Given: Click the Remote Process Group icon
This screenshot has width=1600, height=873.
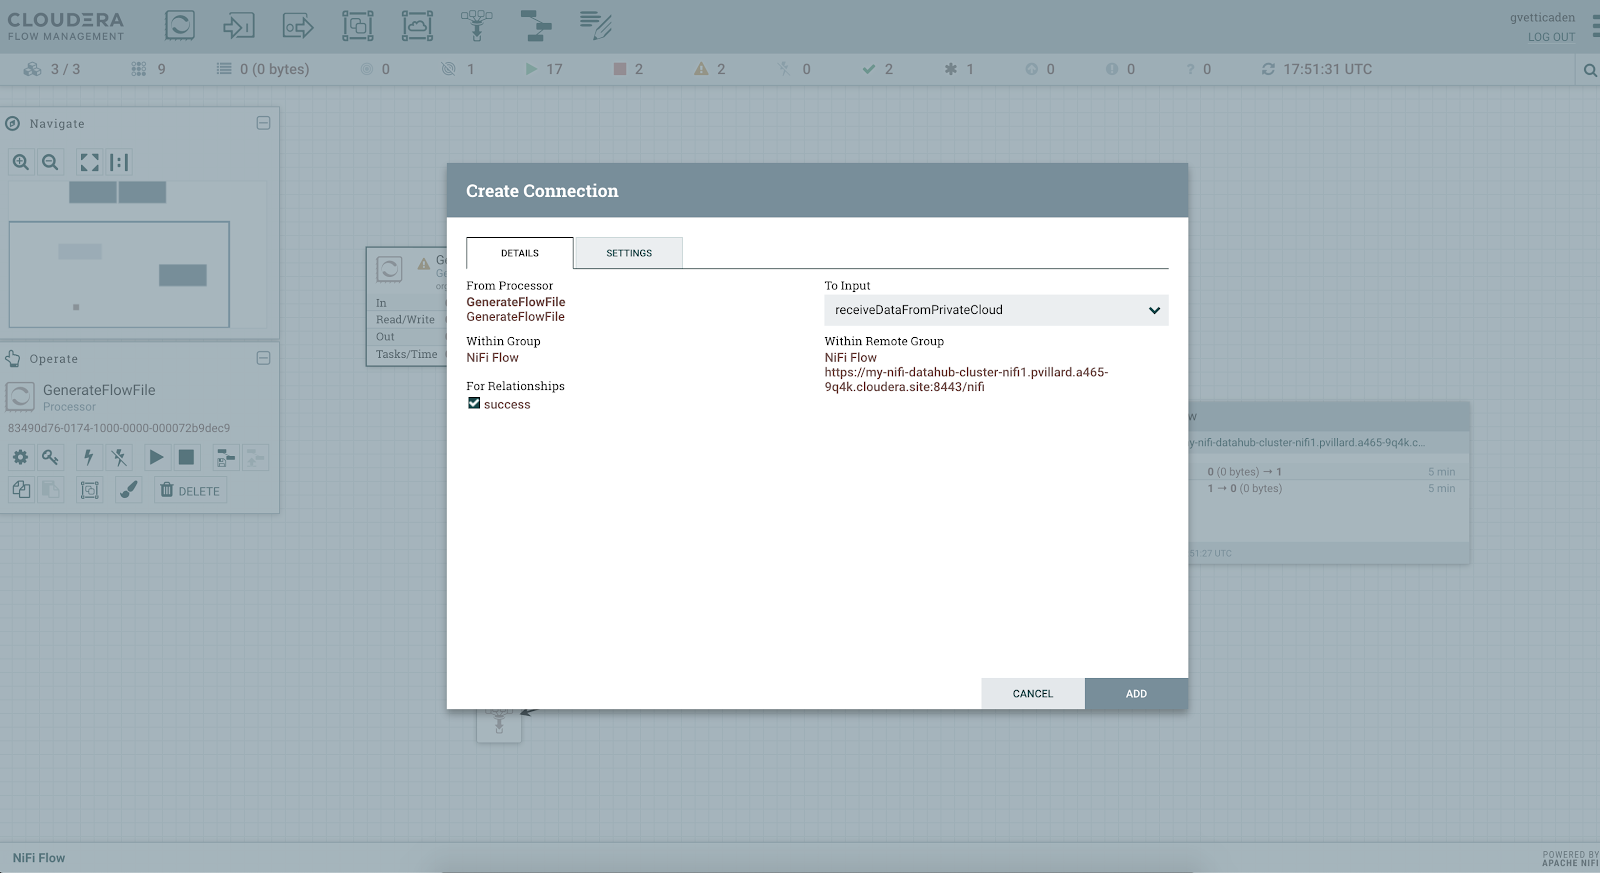Looking at the screenshot, I should (417, 25).
